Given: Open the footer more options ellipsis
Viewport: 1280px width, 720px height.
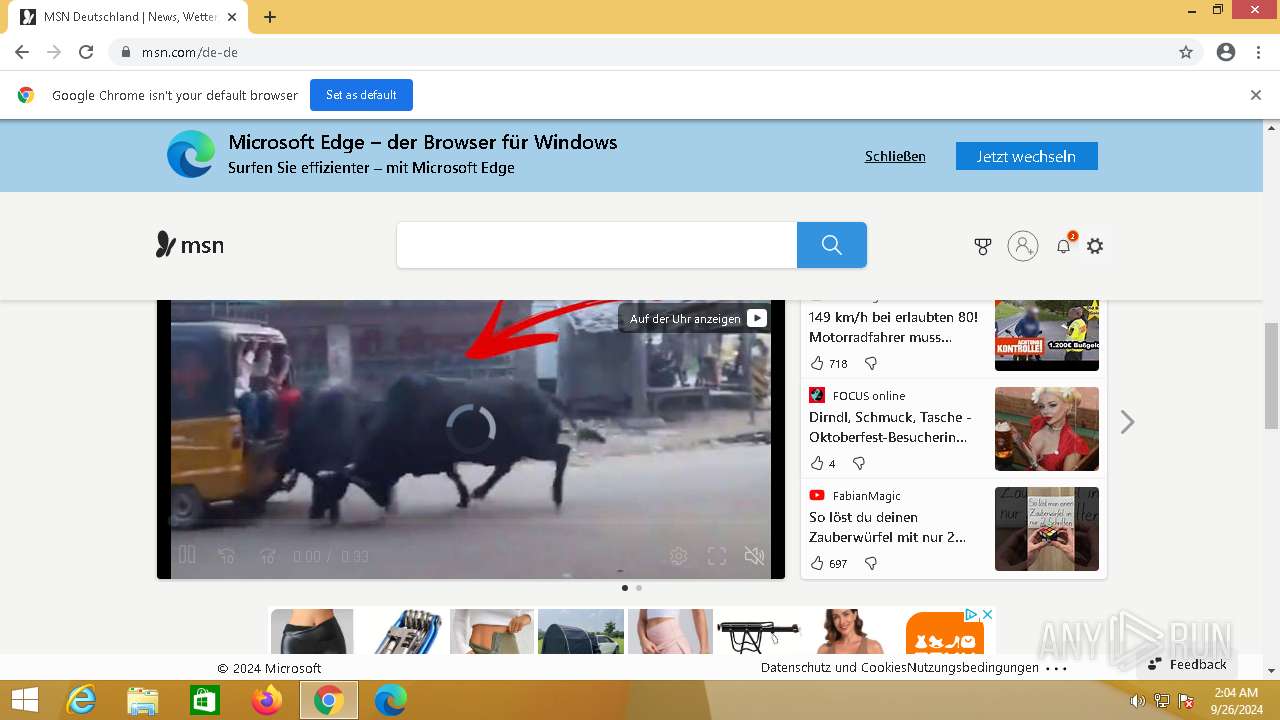Looking at the screenshot, I should [x=1056, y=668].
